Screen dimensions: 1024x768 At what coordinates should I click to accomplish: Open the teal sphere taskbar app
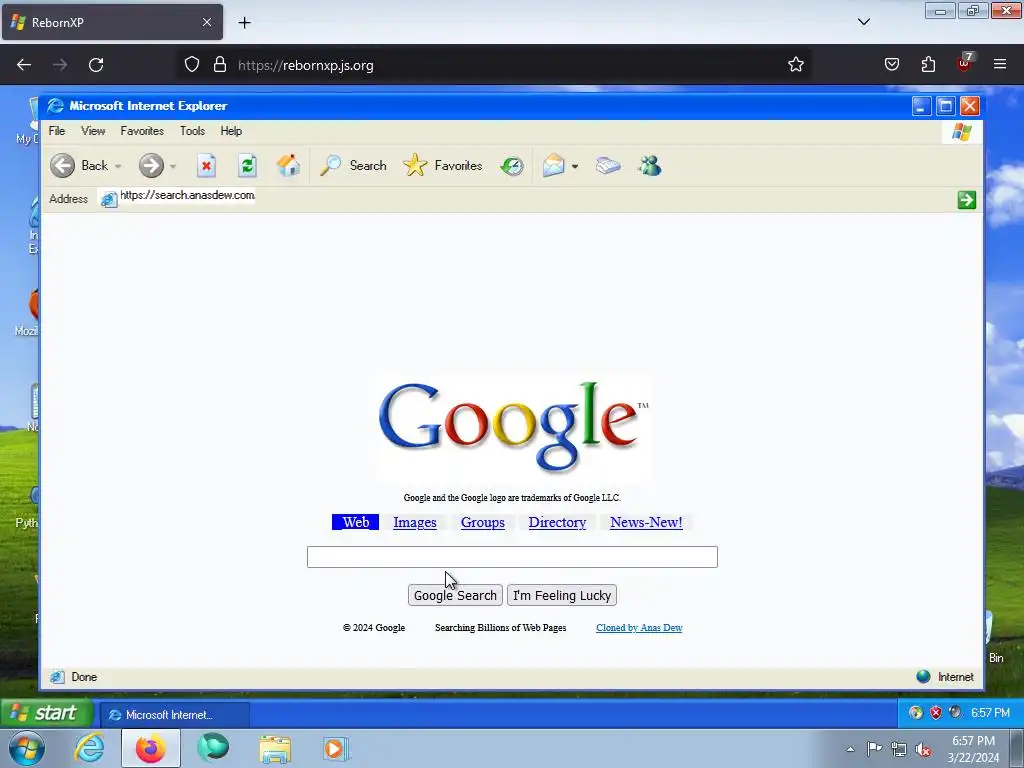click(213, 748)
